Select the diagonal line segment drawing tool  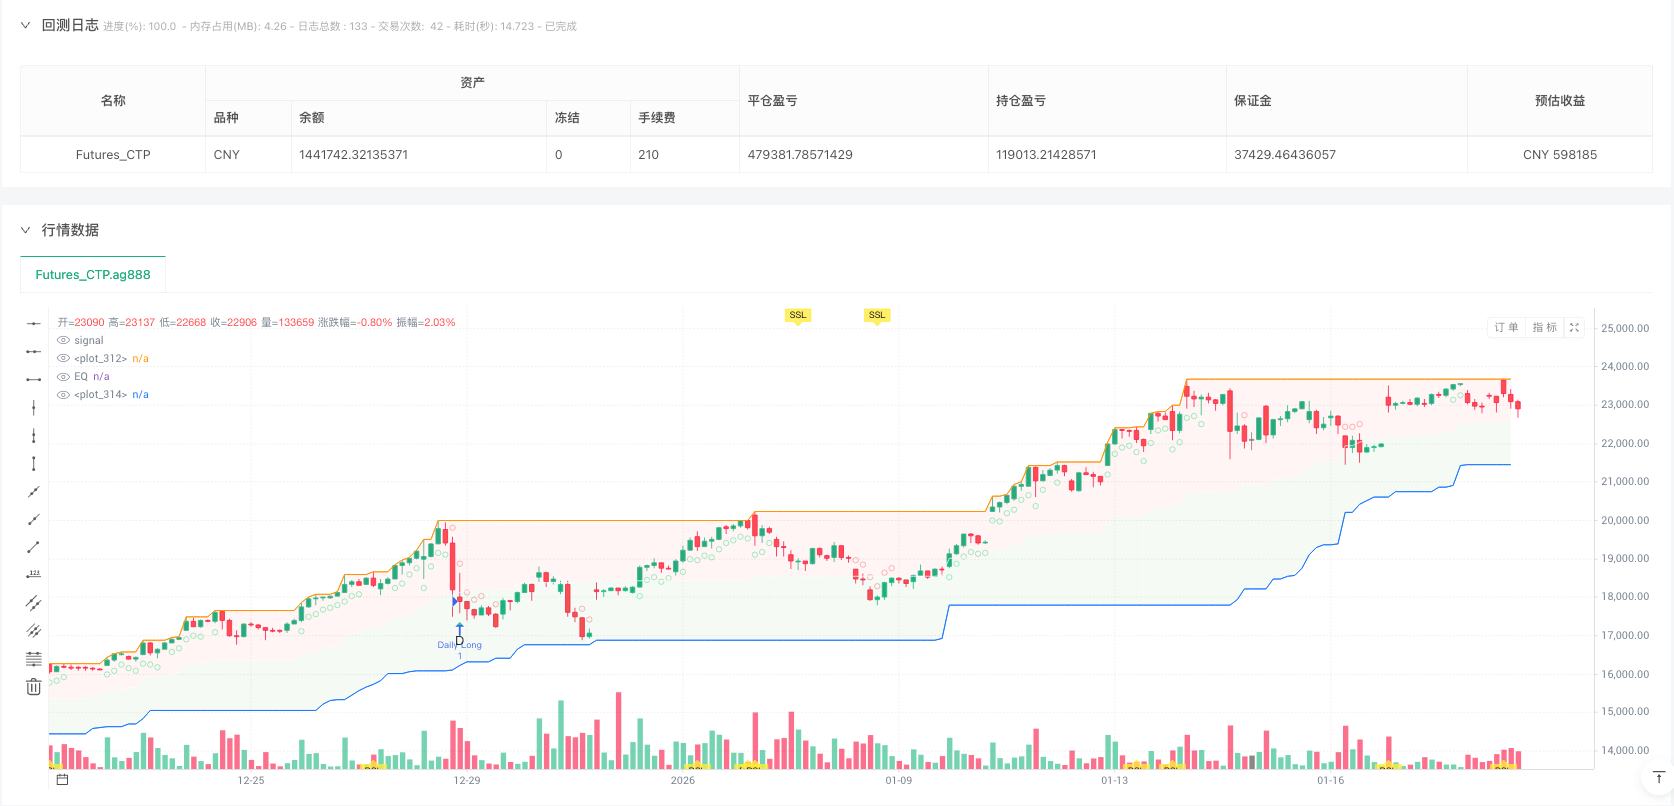(33, 547)
